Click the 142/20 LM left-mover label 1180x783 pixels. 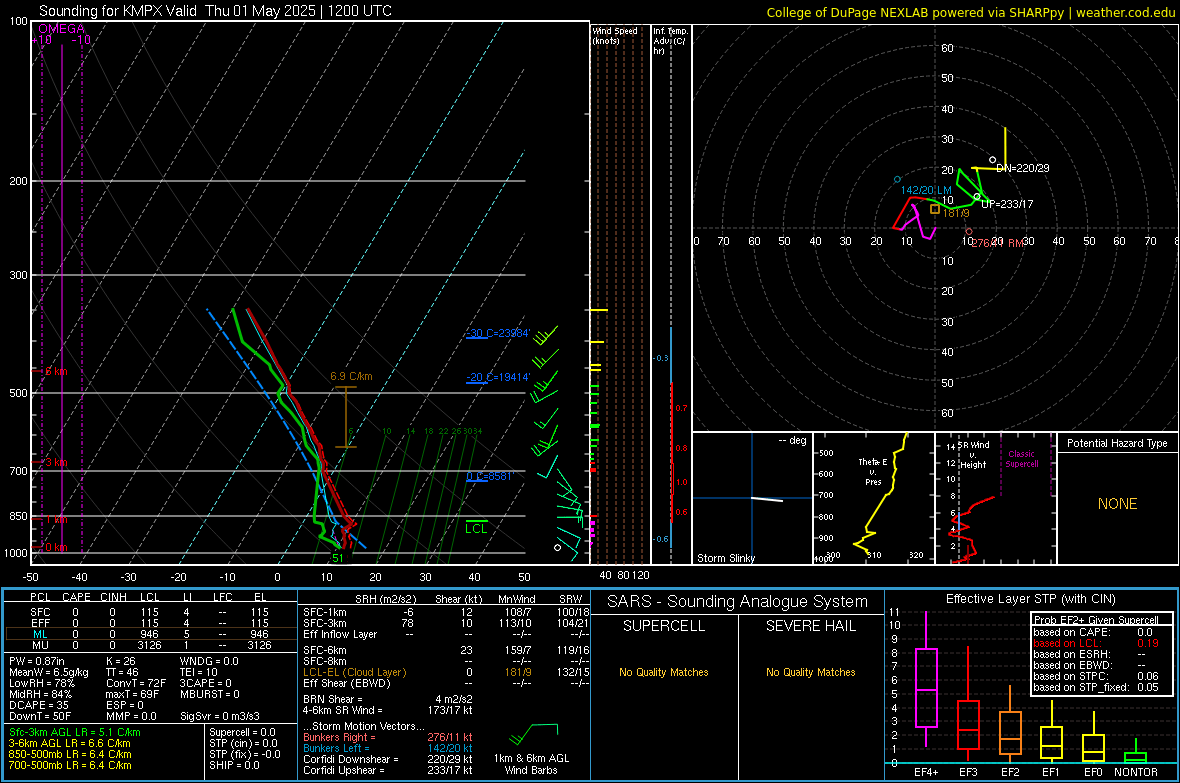926,190
